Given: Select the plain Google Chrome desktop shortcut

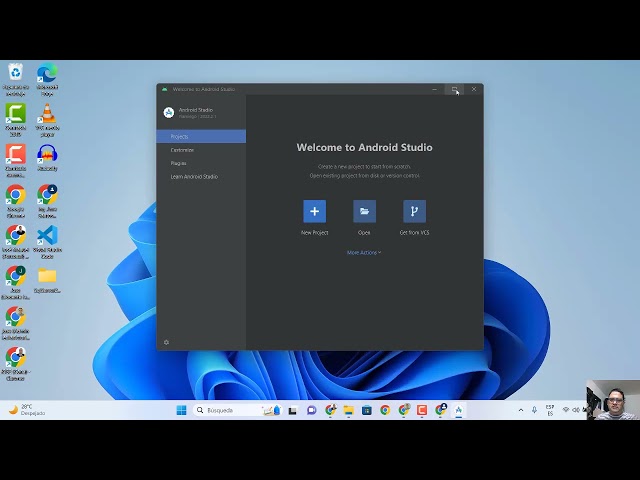Looking at the screenshot, I should (16, 201).
